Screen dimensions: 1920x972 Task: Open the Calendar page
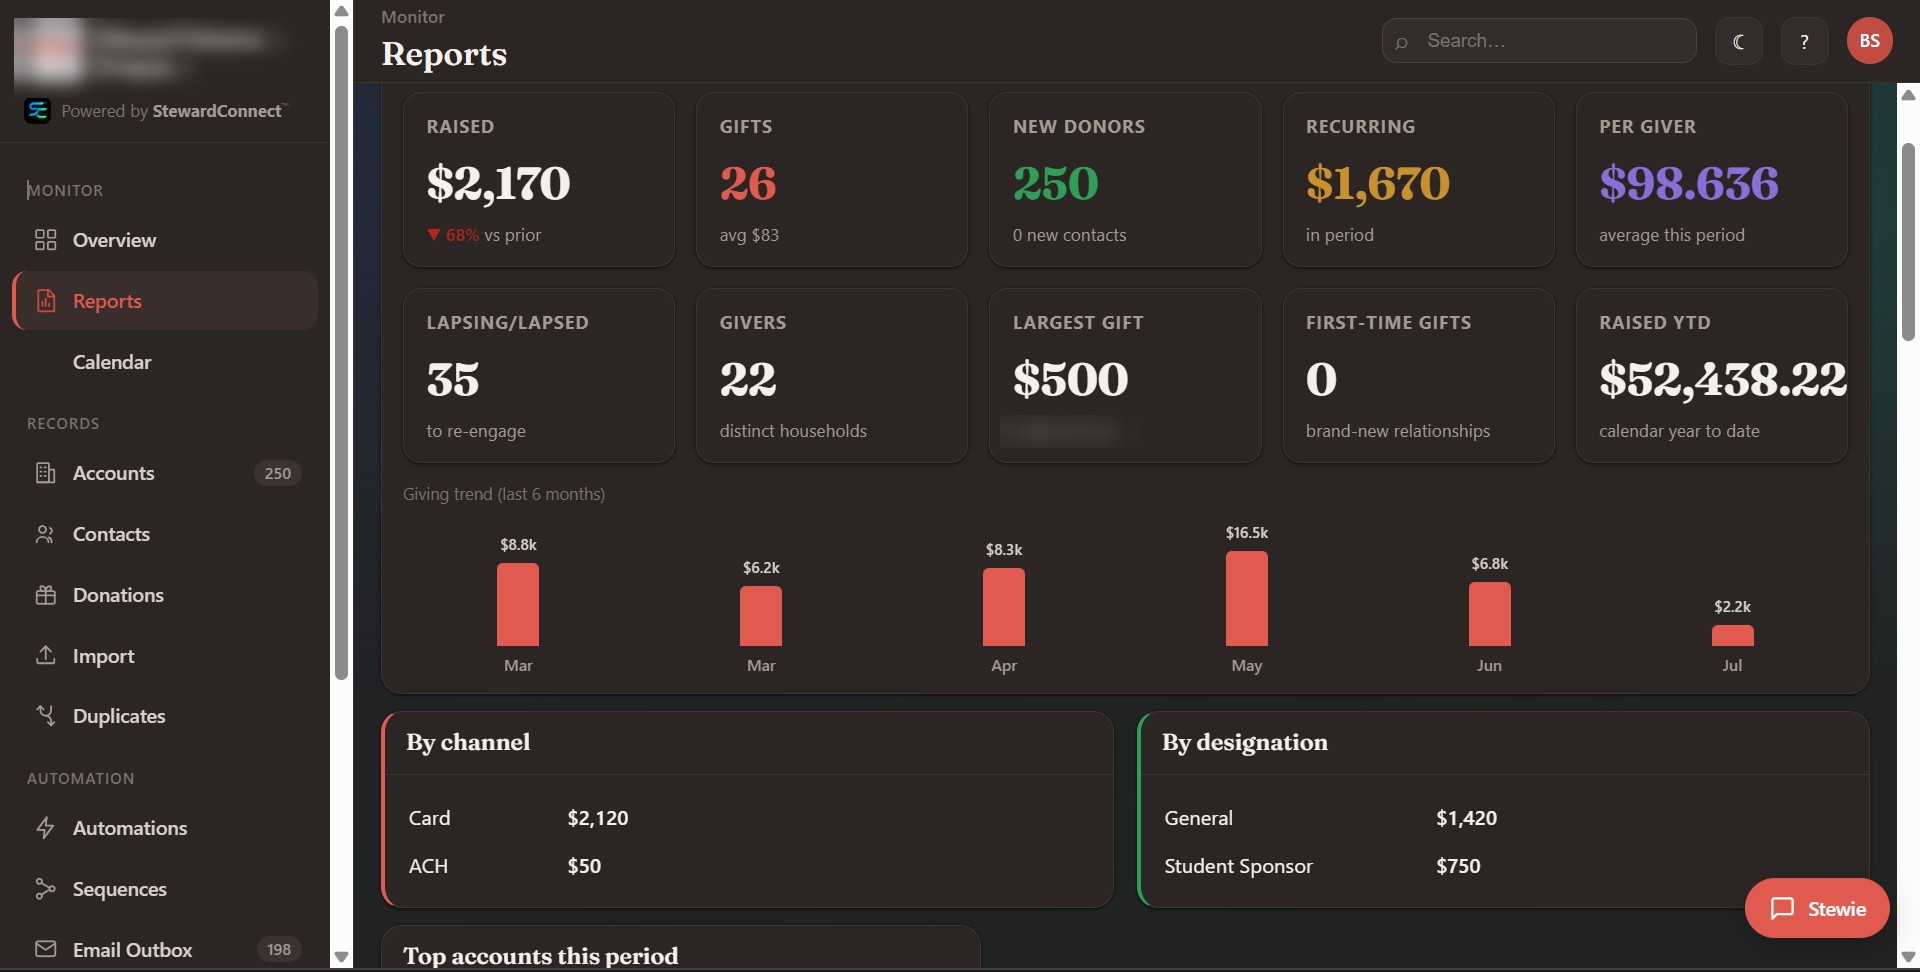pyautogui.click(x=165, y=362)
